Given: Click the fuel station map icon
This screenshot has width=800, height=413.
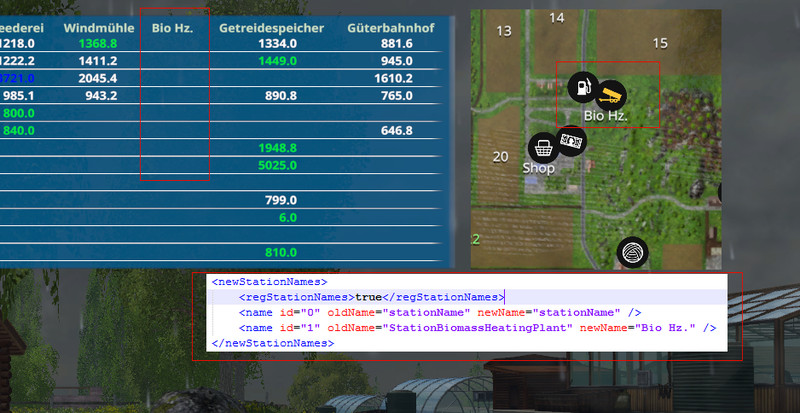Looking at the screenshot, I should (582, 87).
